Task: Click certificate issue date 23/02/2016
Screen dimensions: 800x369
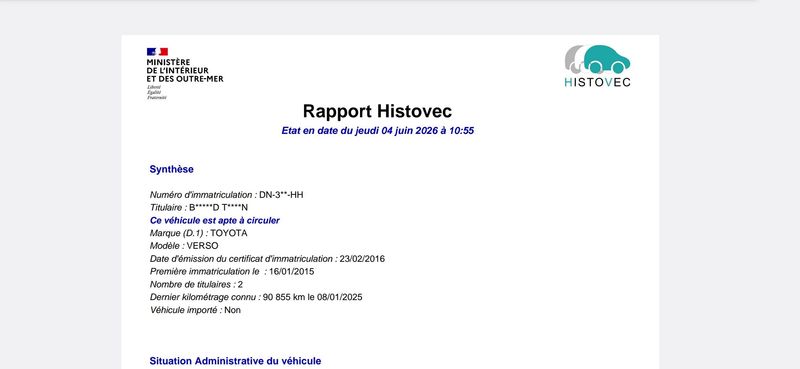Action: (x=362, y=259)
